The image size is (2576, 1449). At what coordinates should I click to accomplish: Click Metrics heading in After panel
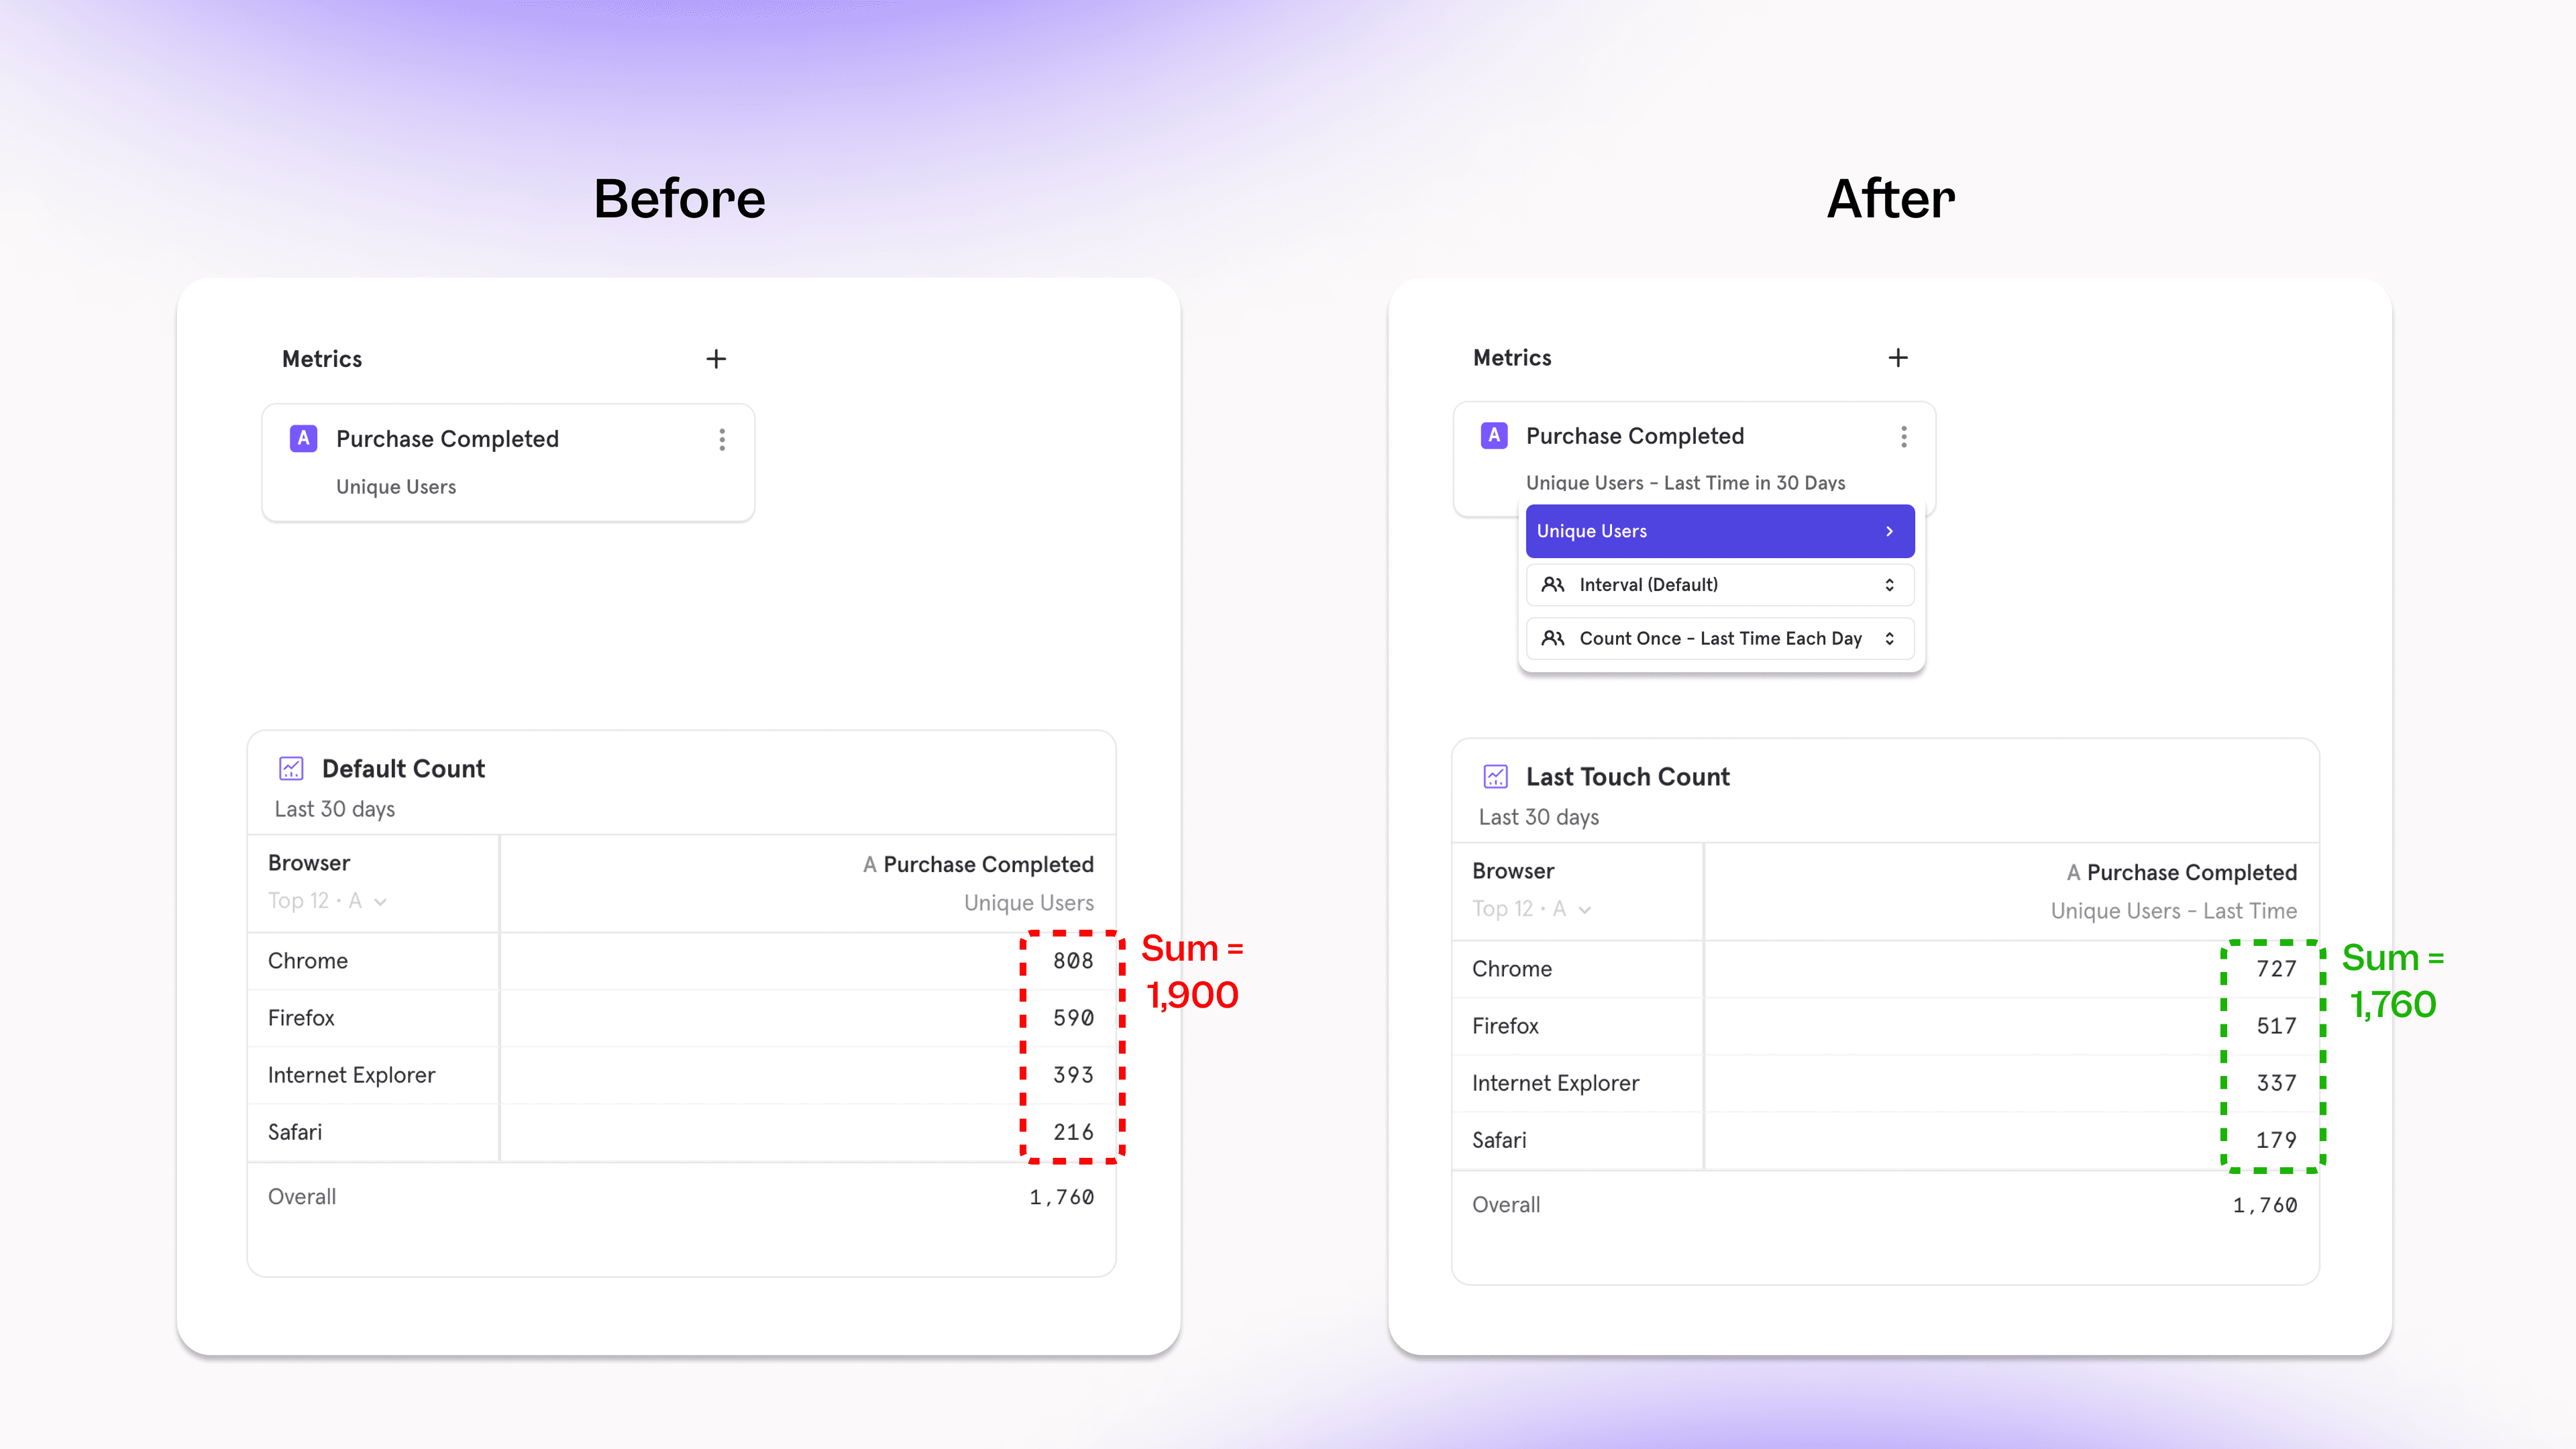click(1512, 358)
